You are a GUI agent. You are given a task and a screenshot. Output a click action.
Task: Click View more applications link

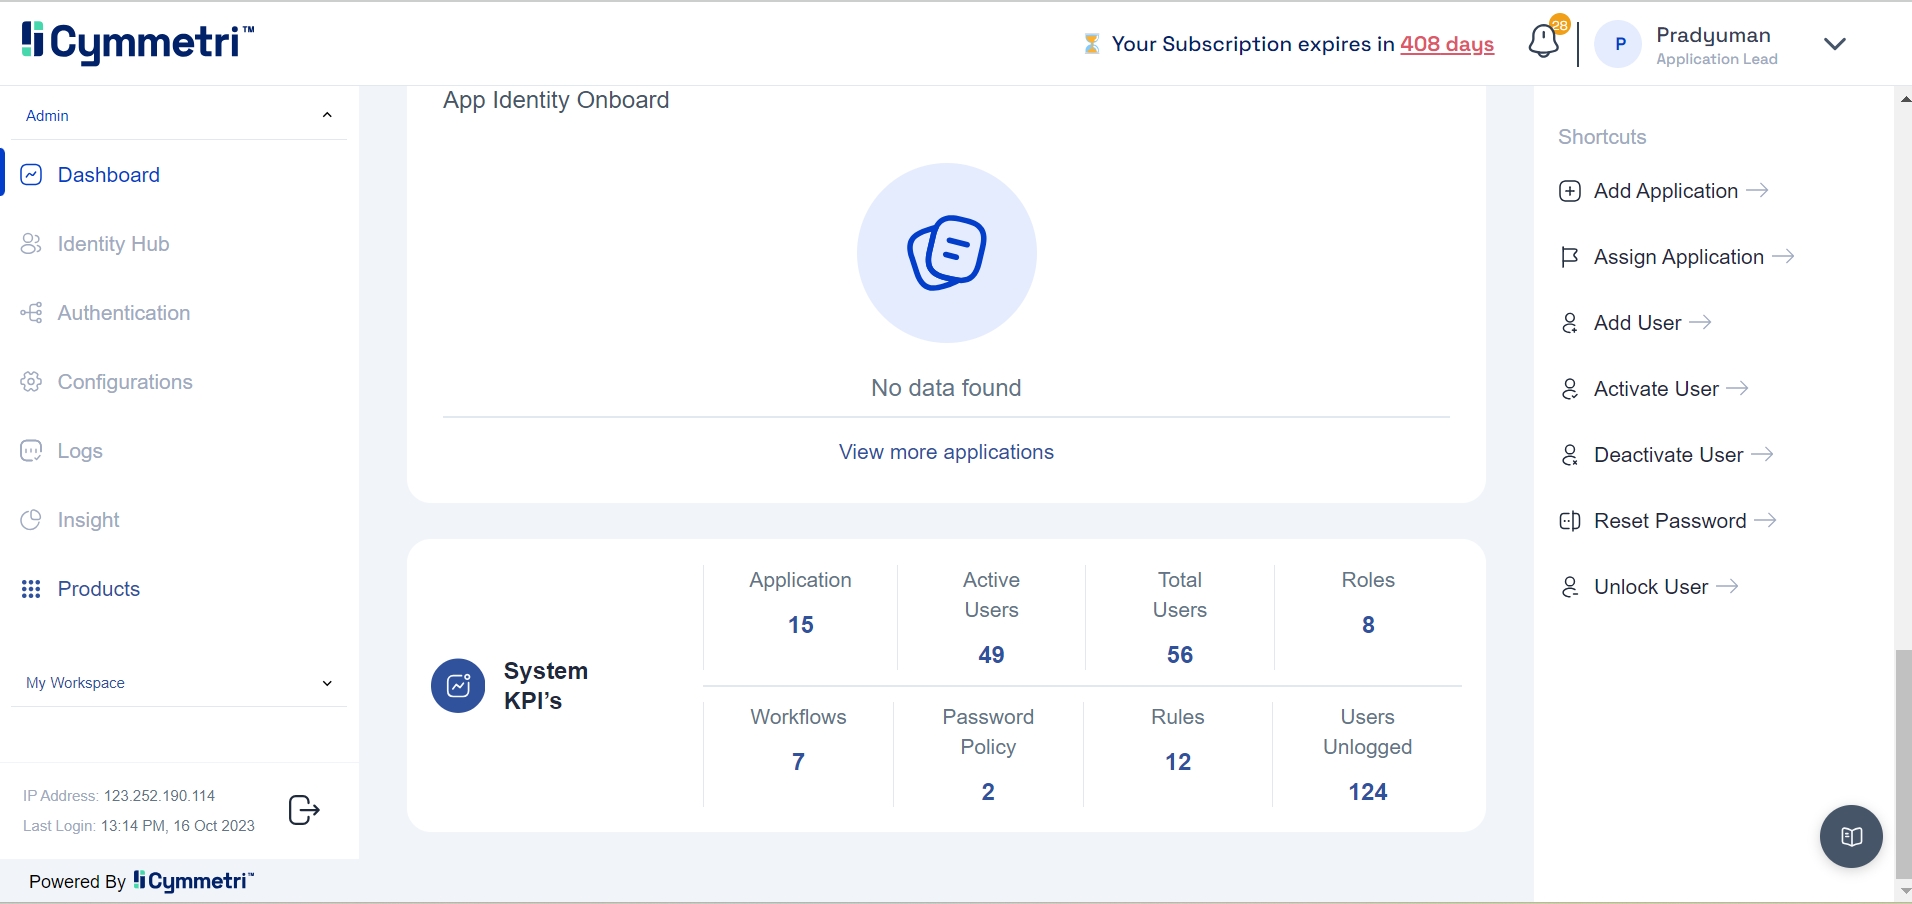click(946, 452)
